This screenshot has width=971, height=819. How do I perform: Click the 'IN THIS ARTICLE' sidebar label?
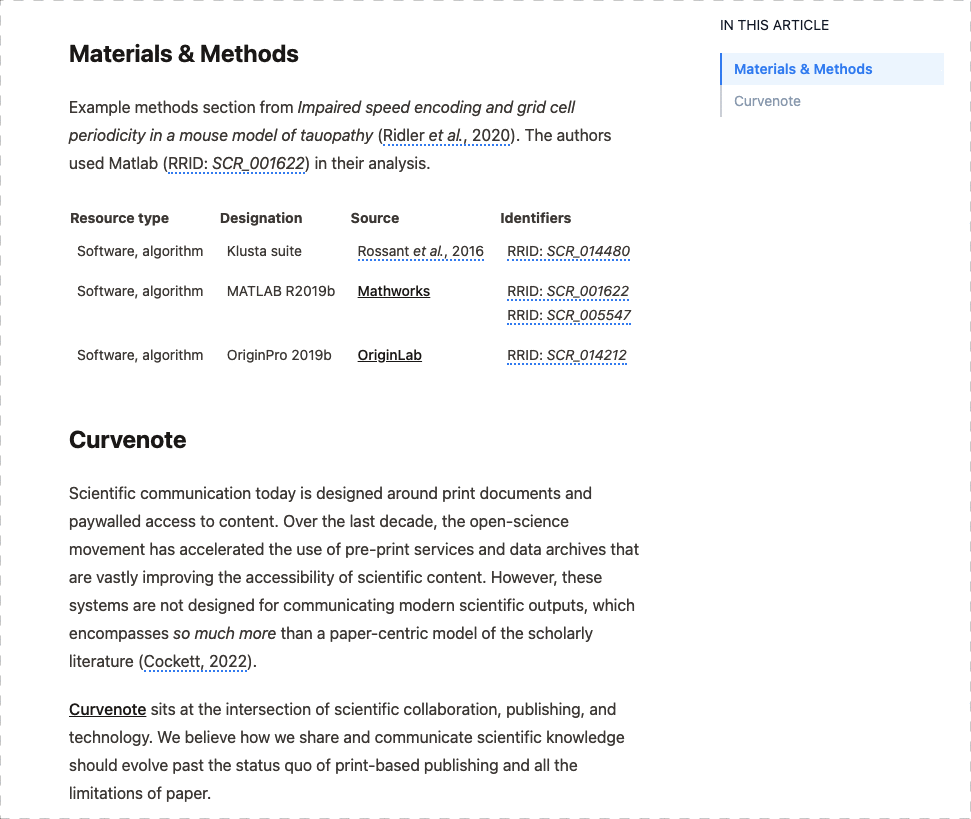pos(774,25)
